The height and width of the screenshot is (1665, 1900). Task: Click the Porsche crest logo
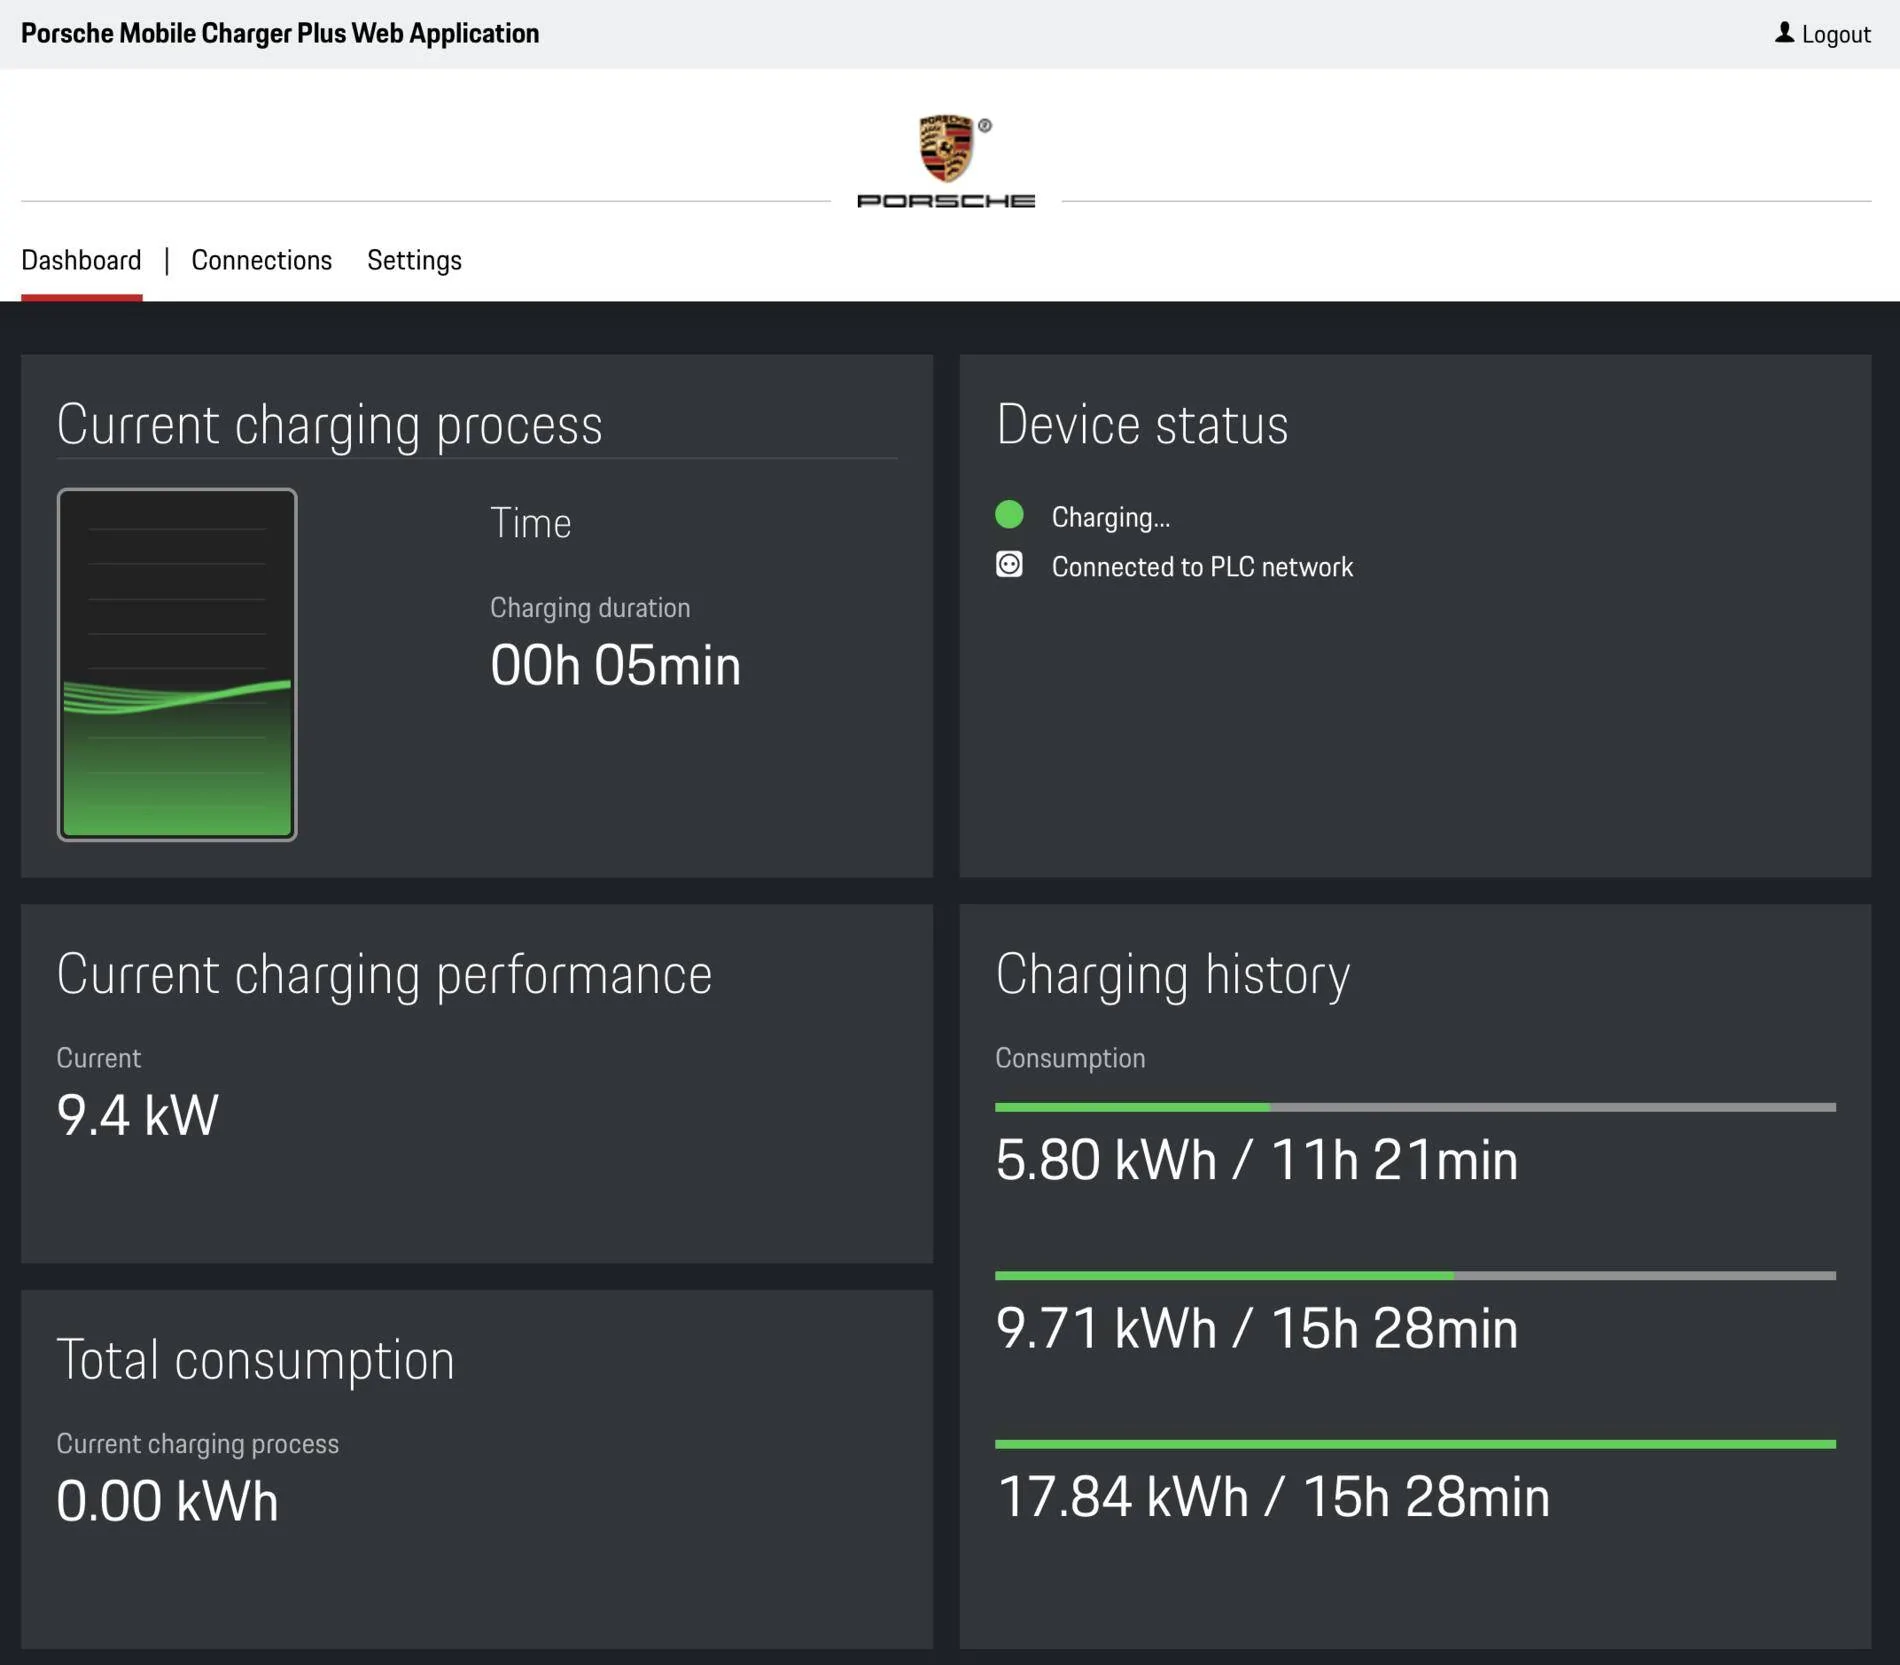[946, 148]
